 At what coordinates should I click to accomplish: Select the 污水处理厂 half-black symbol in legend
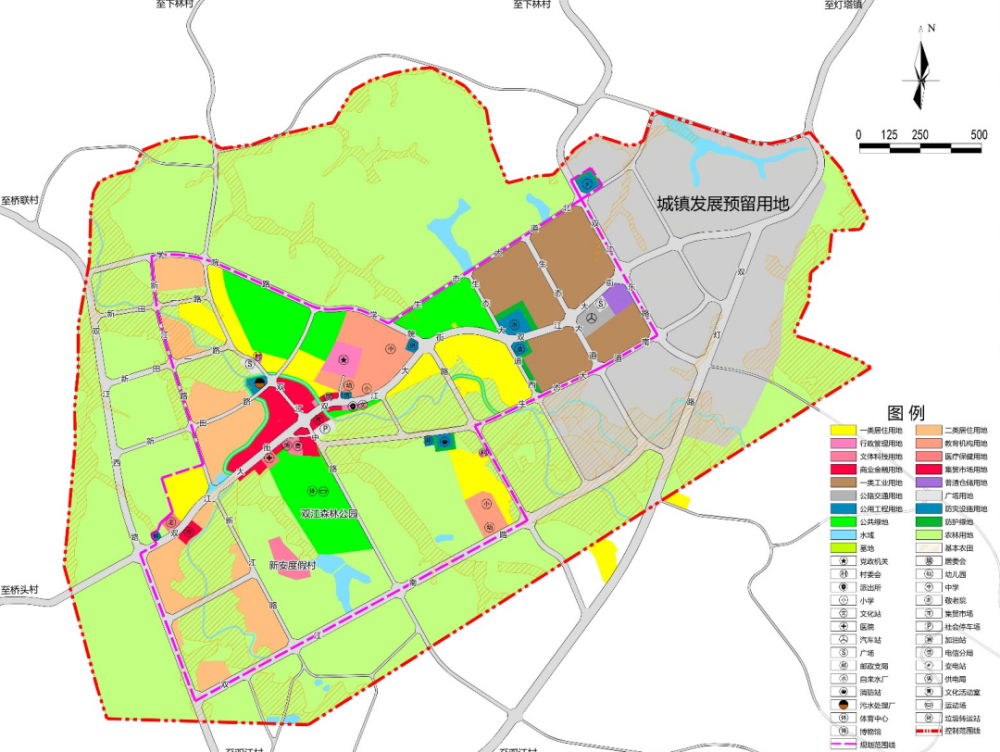pos(843,705)
